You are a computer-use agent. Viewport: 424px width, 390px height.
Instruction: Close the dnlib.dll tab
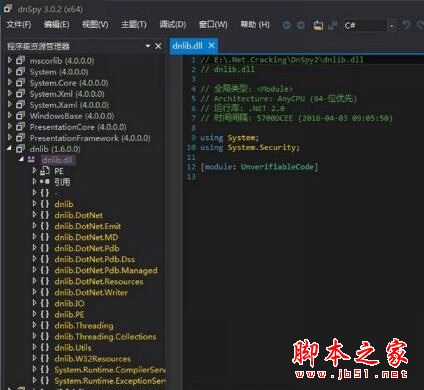tap(211, 45)
